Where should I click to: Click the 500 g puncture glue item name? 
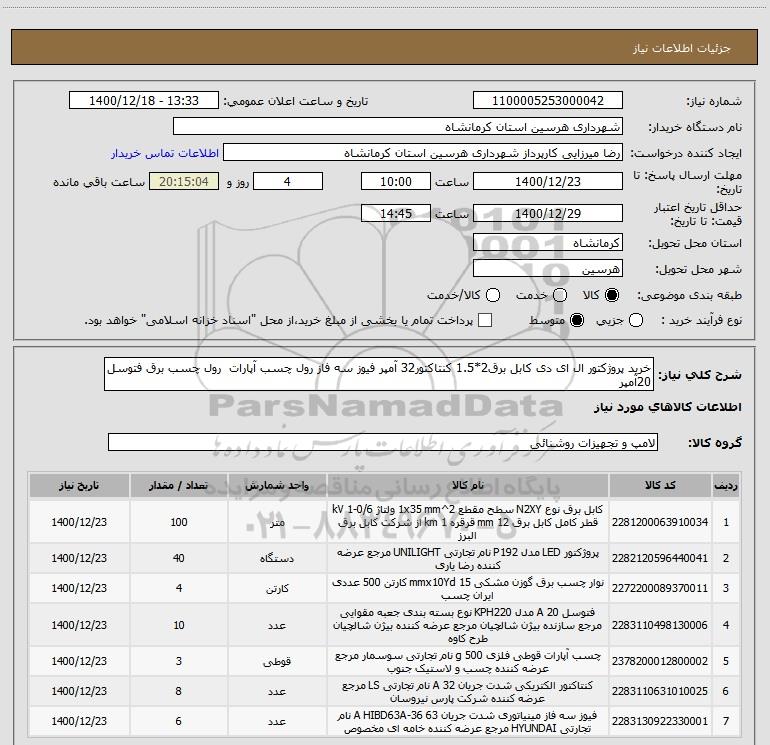click(468, 662)
